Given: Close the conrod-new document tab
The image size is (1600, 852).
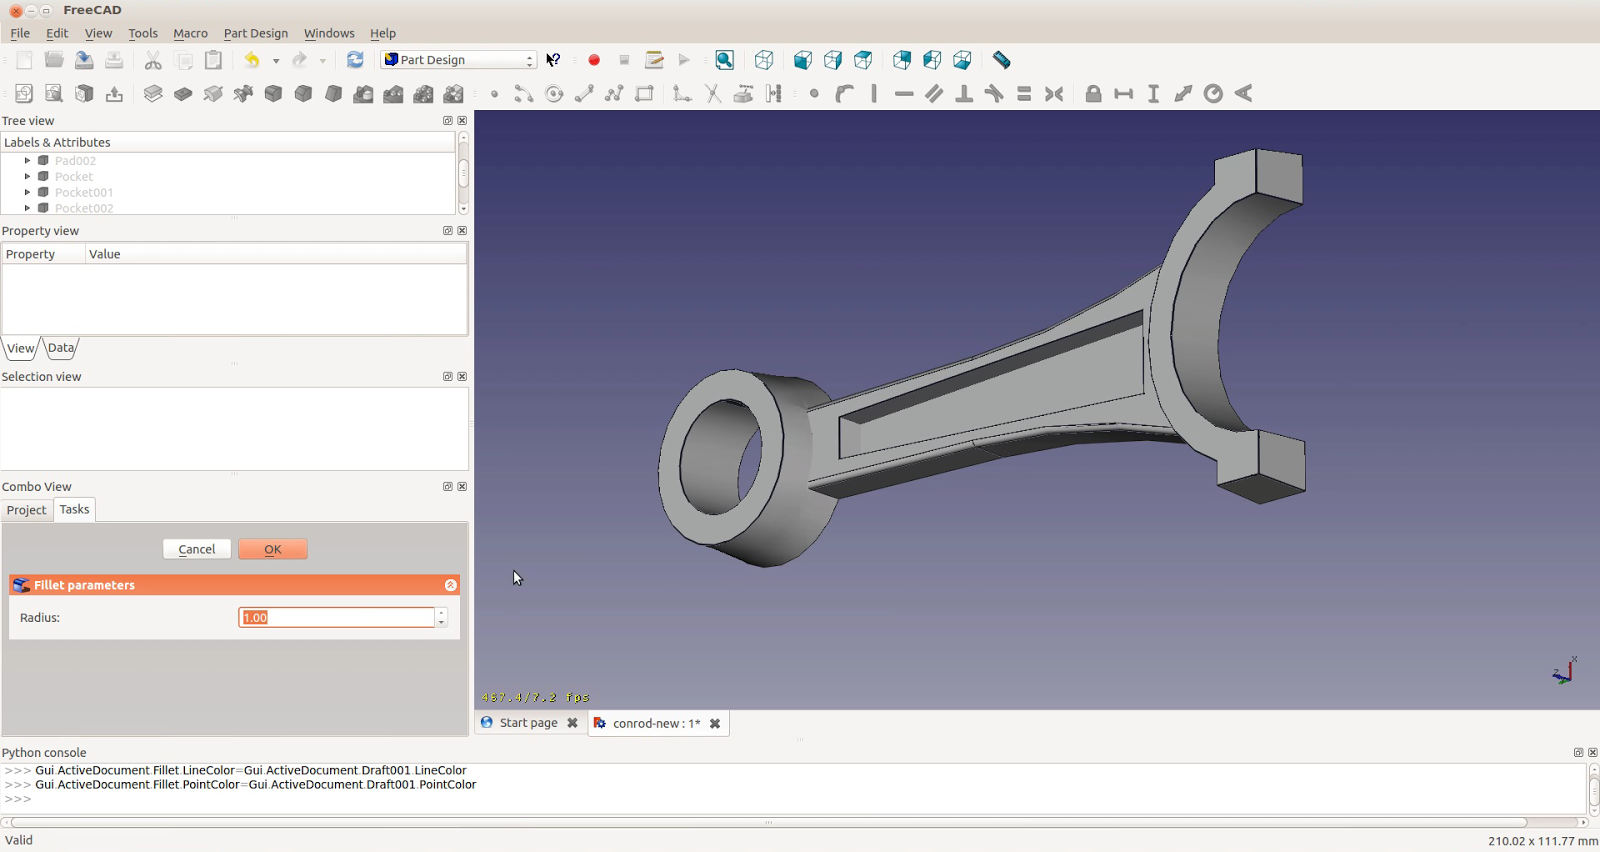Looking at the screenshot, I should [x=715, y=723].
